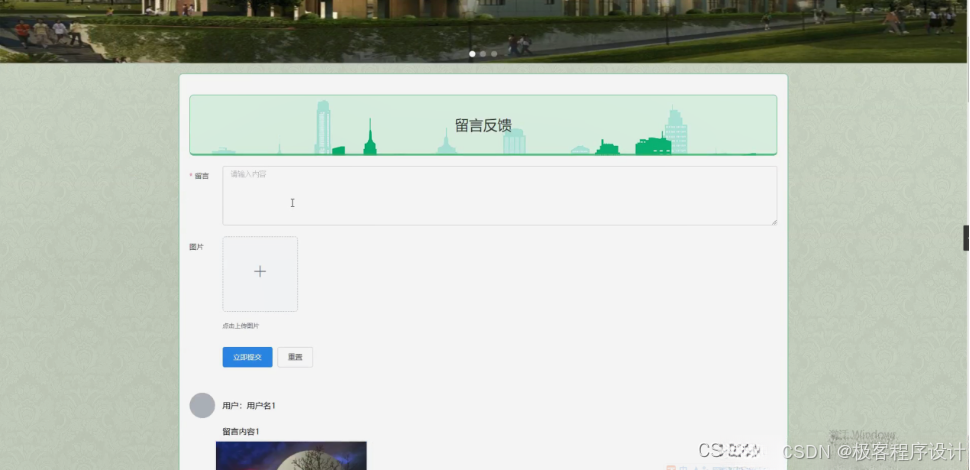
Task: Click the top carousel banner image
Action: pos(483,31)
